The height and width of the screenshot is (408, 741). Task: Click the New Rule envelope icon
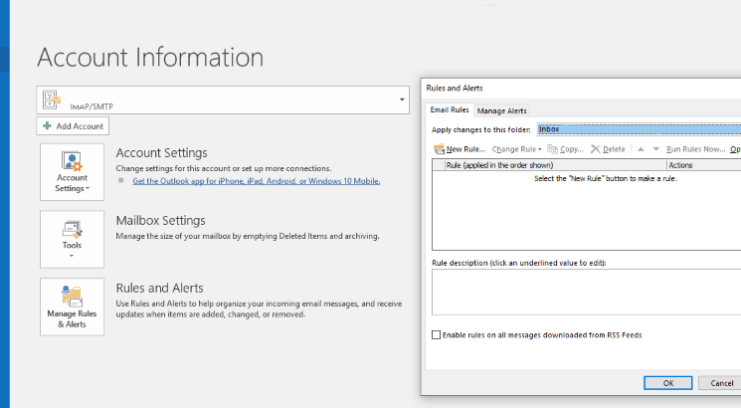[438, 149]
